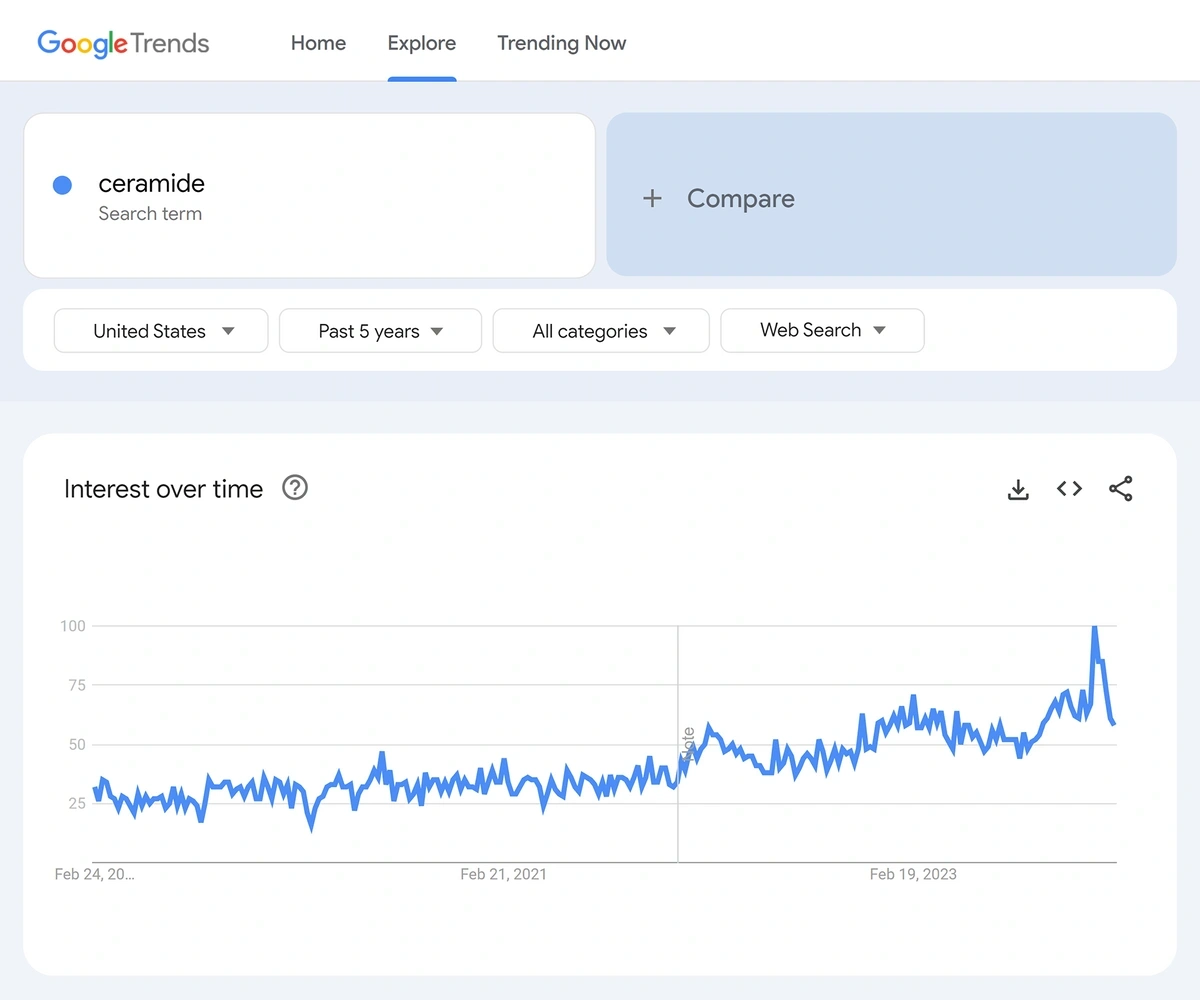The width and height of the screenshot is (1200, 1000).
Task: Click the Feb 21, 2021 axis label
Action: 504,873
